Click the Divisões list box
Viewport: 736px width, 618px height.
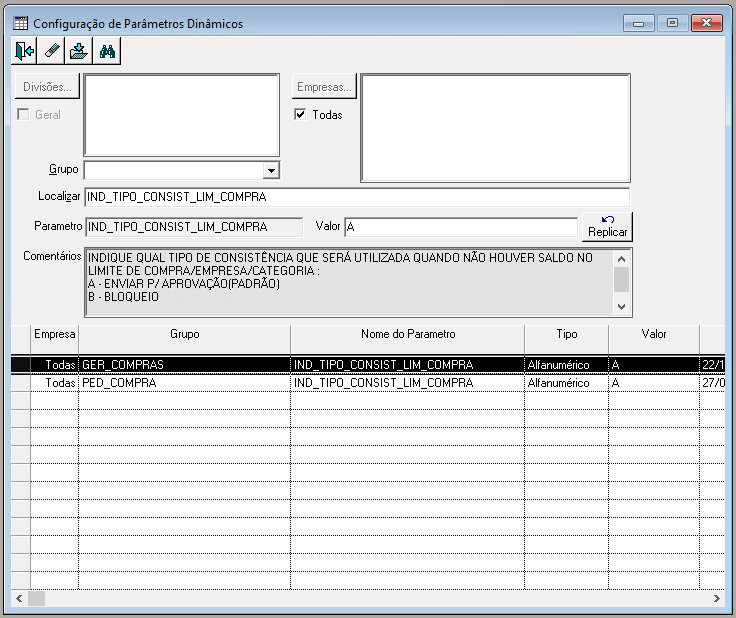click(x=182, y=115)
